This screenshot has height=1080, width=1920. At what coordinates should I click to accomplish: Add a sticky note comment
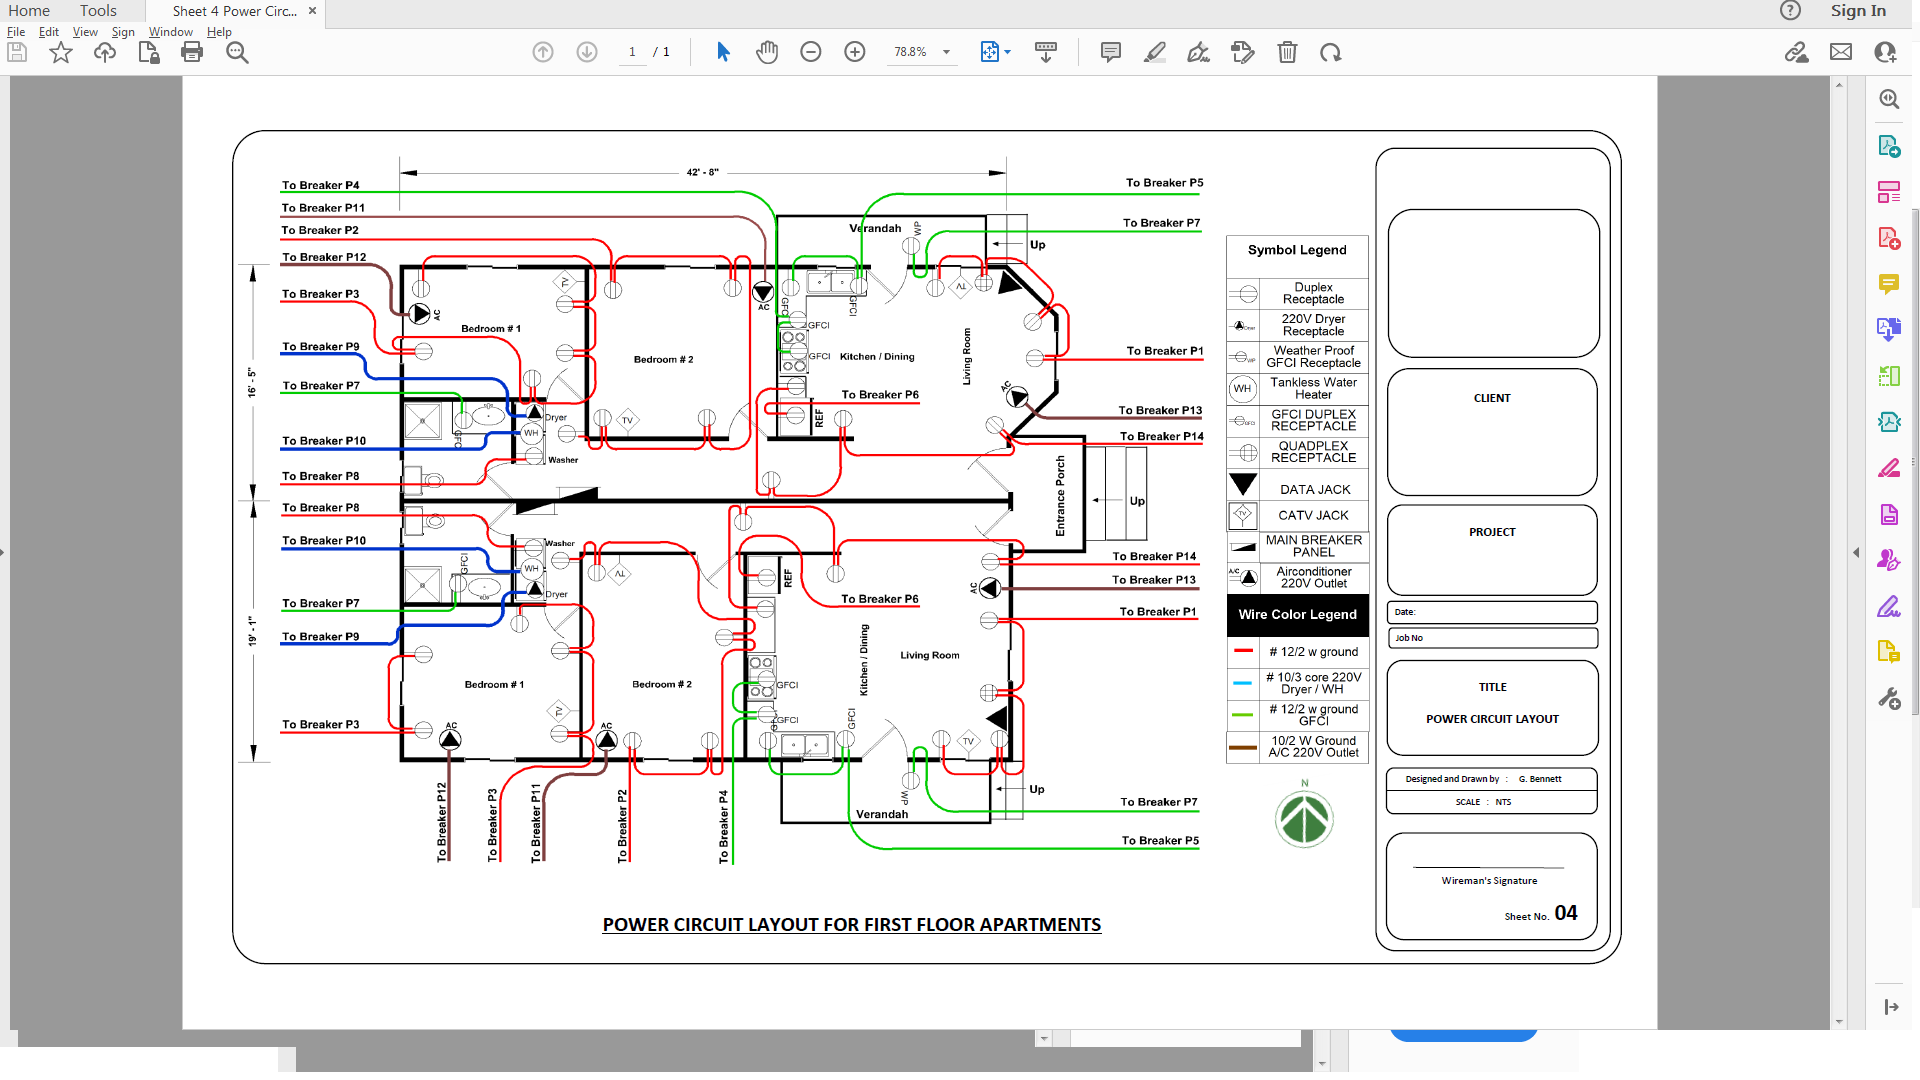point(1110,52)
